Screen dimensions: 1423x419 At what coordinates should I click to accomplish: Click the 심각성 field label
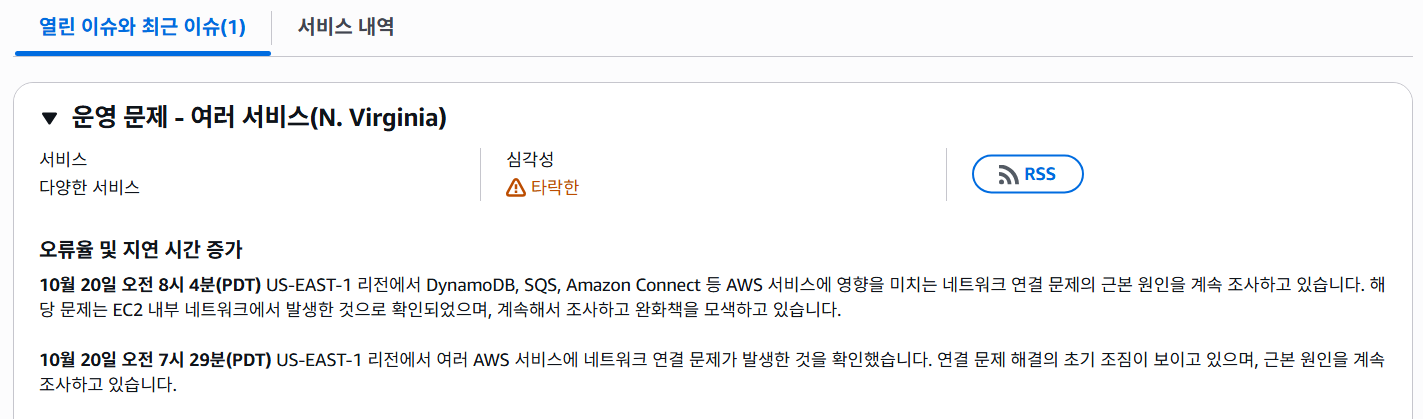(x=531, y=159)
